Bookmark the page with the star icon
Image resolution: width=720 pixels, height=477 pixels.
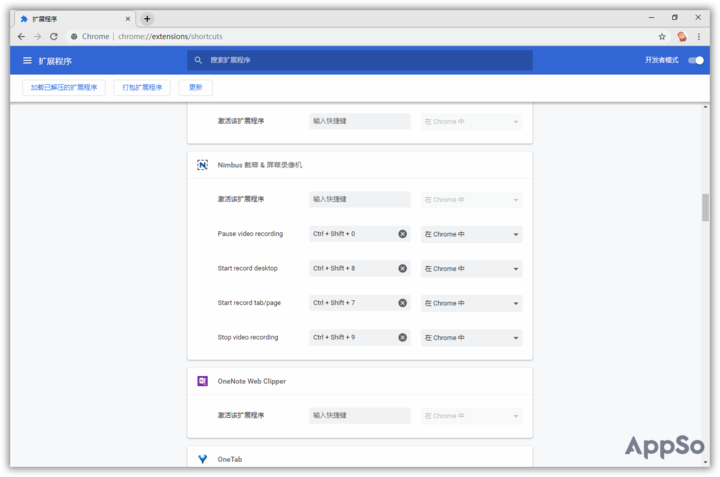pos(662,37)
